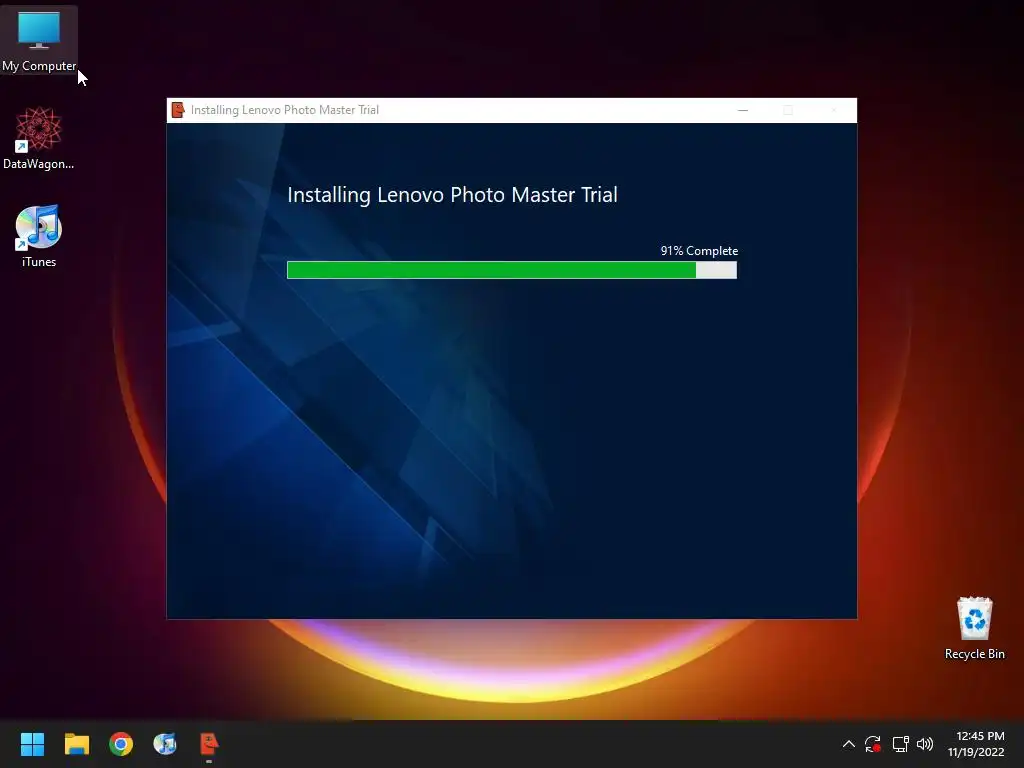The height and width of the screenshot is (768, 1024).
Task: Open iTunes from the taskbar
Action: 165,744
